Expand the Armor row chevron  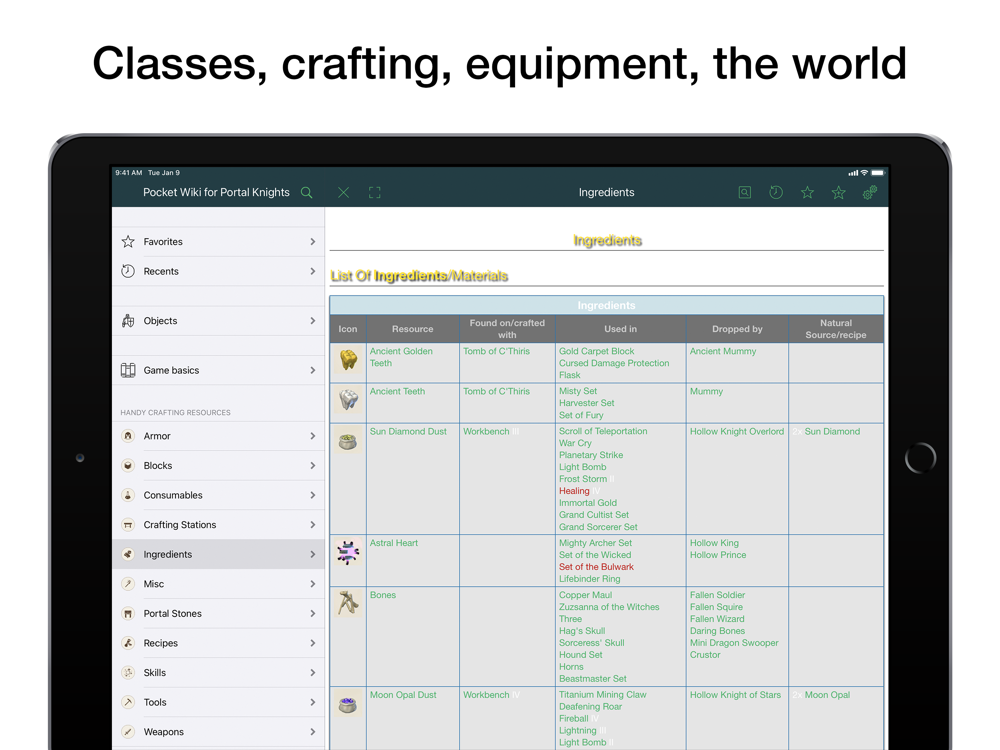312,436
